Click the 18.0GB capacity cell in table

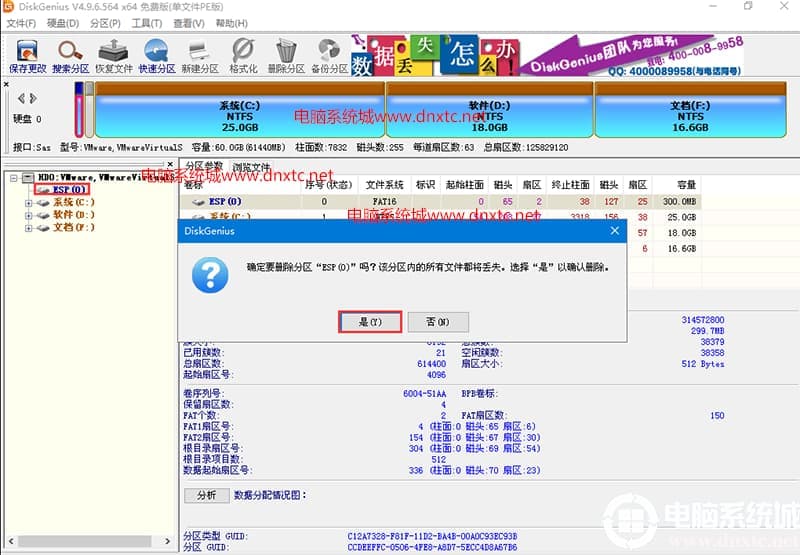coord(682,234)
